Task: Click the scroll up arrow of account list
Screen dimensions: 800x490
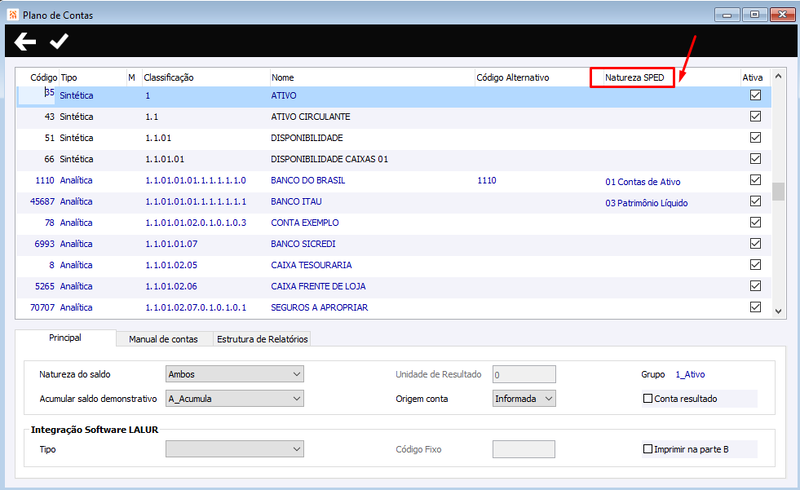Action: coord(778,76)
